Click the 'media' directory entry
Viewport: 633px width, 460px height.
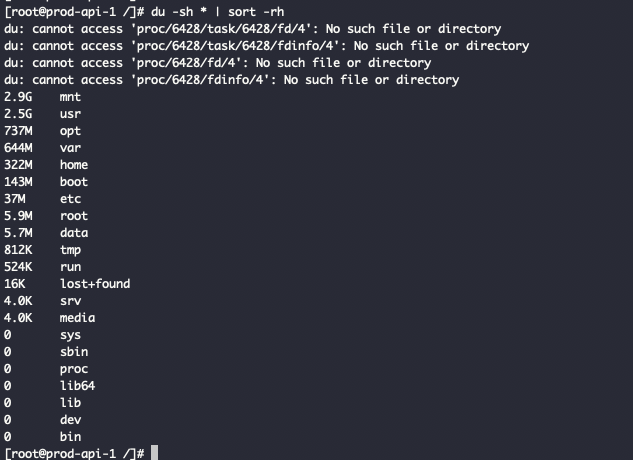coord(78,318)
